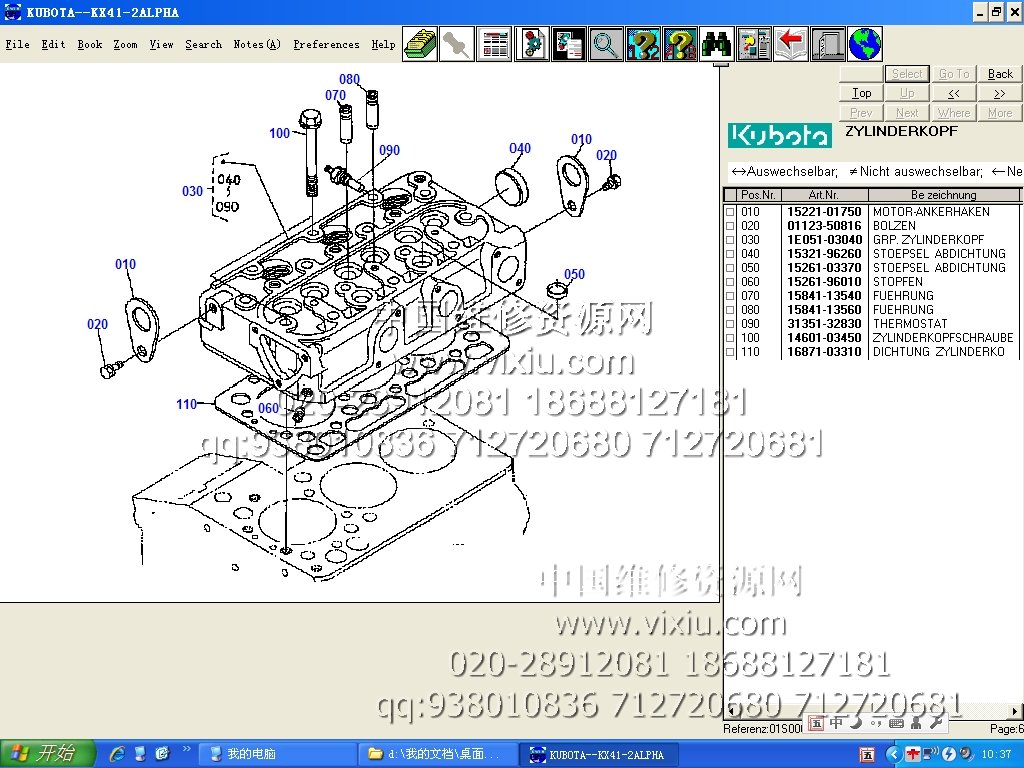Open the Notes(A) menu
Screen dimensions: 1024x768
[256, 44]
